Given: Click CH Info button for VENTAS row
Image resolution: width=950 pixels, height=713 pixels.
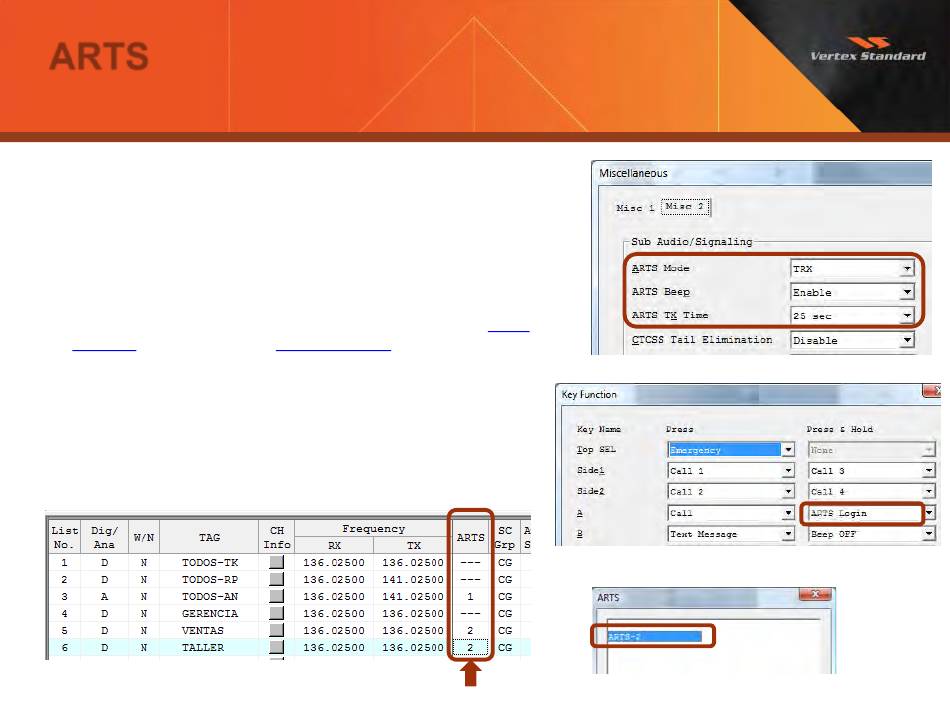Looking at the screenshot, I should point(276,630).
